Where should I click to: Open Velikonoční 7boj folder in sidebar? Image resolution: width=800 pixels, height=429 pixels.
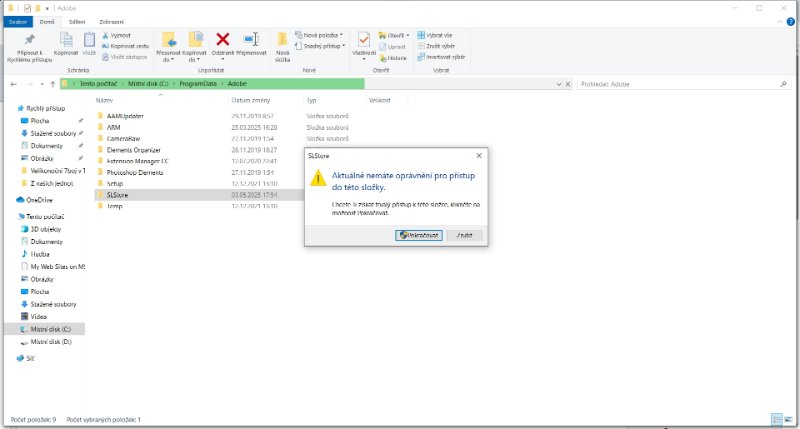(x=58, y=171)
